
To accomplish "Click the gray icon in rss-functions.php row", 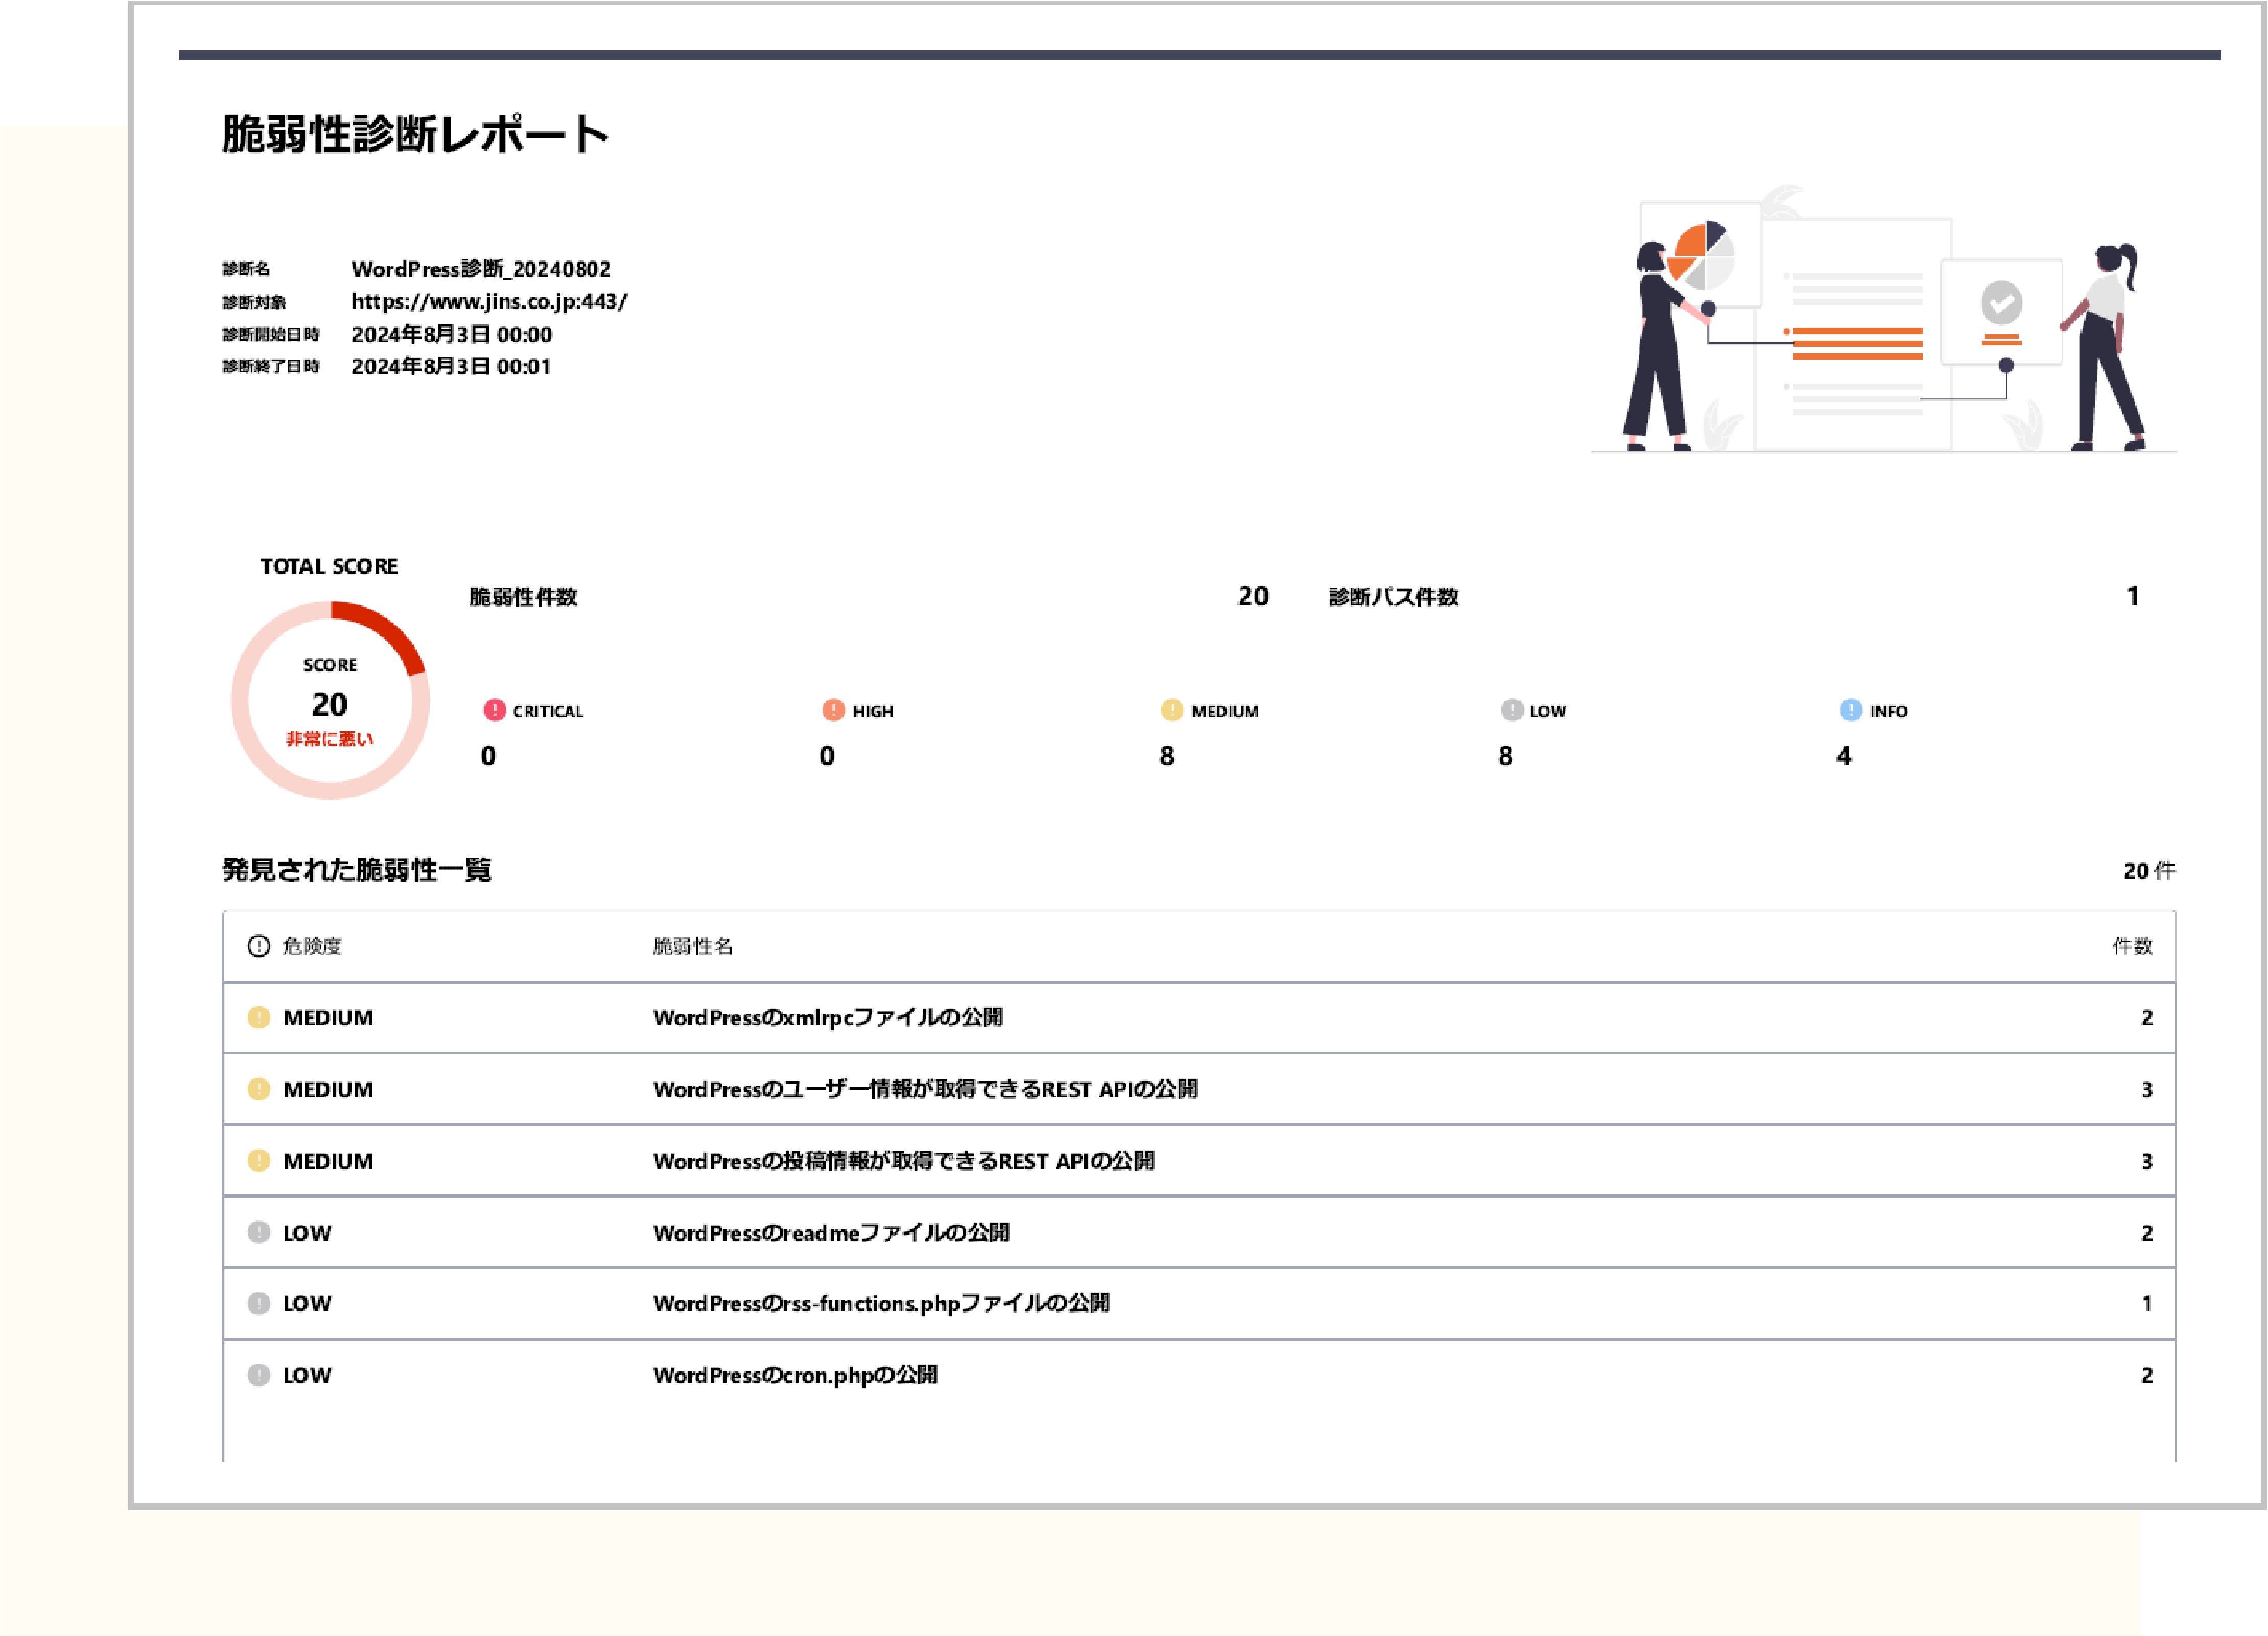I will [x=259, y=1303].
